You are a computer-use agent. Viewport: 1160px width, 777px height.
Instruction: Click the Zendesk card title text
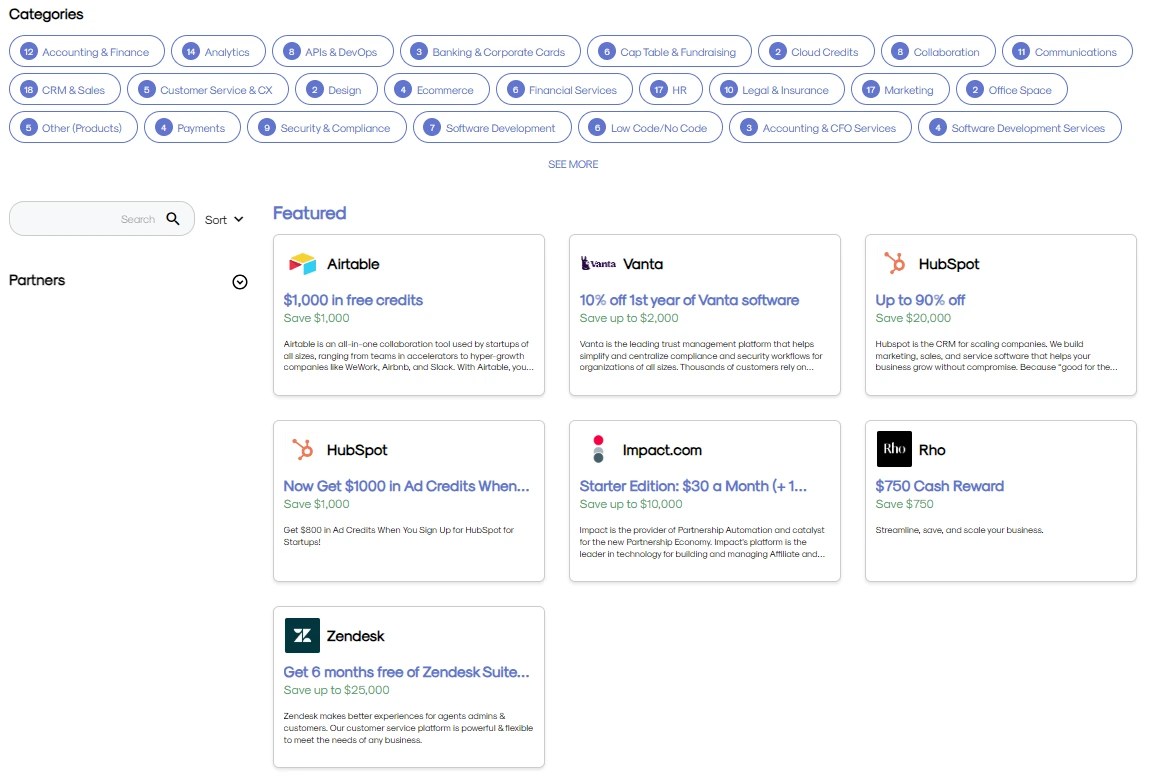356,636
